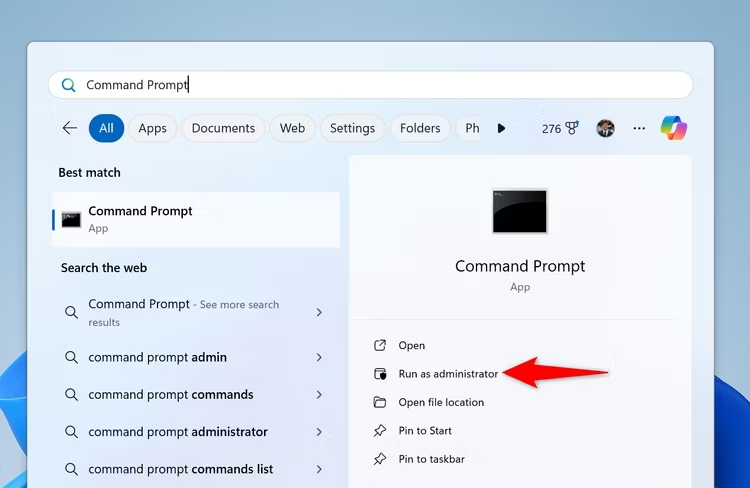This screenshot has height=488, width=750.
Task: Open web result 'Command Prompt - See more search results'
Action: click(x=196, y=312)
